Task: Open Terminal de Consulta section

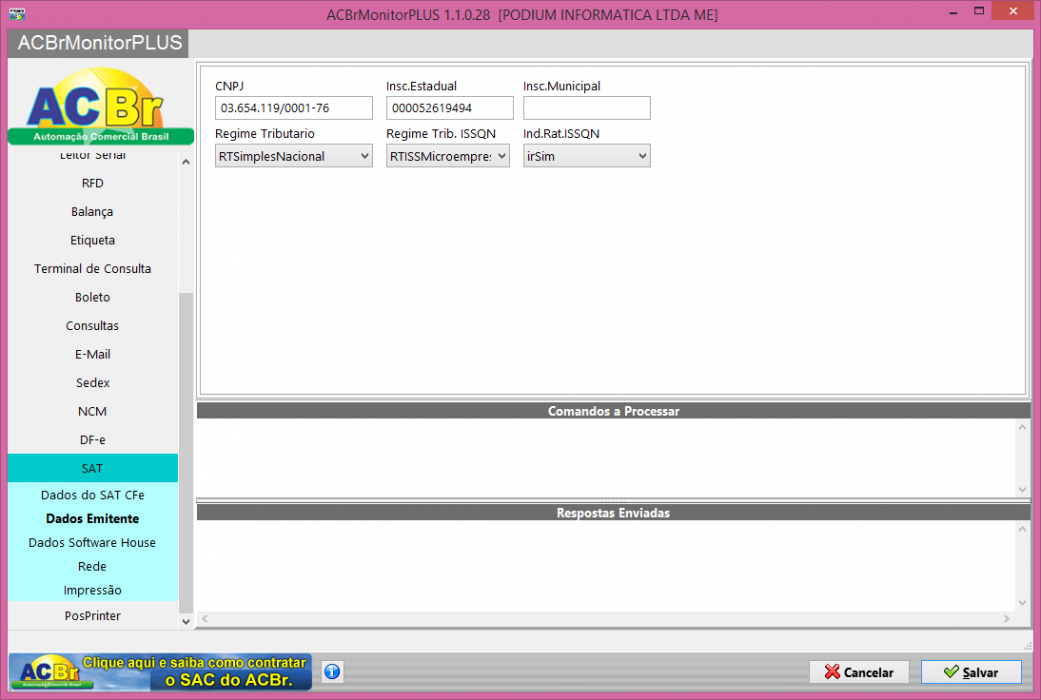Action: point(93,269)
